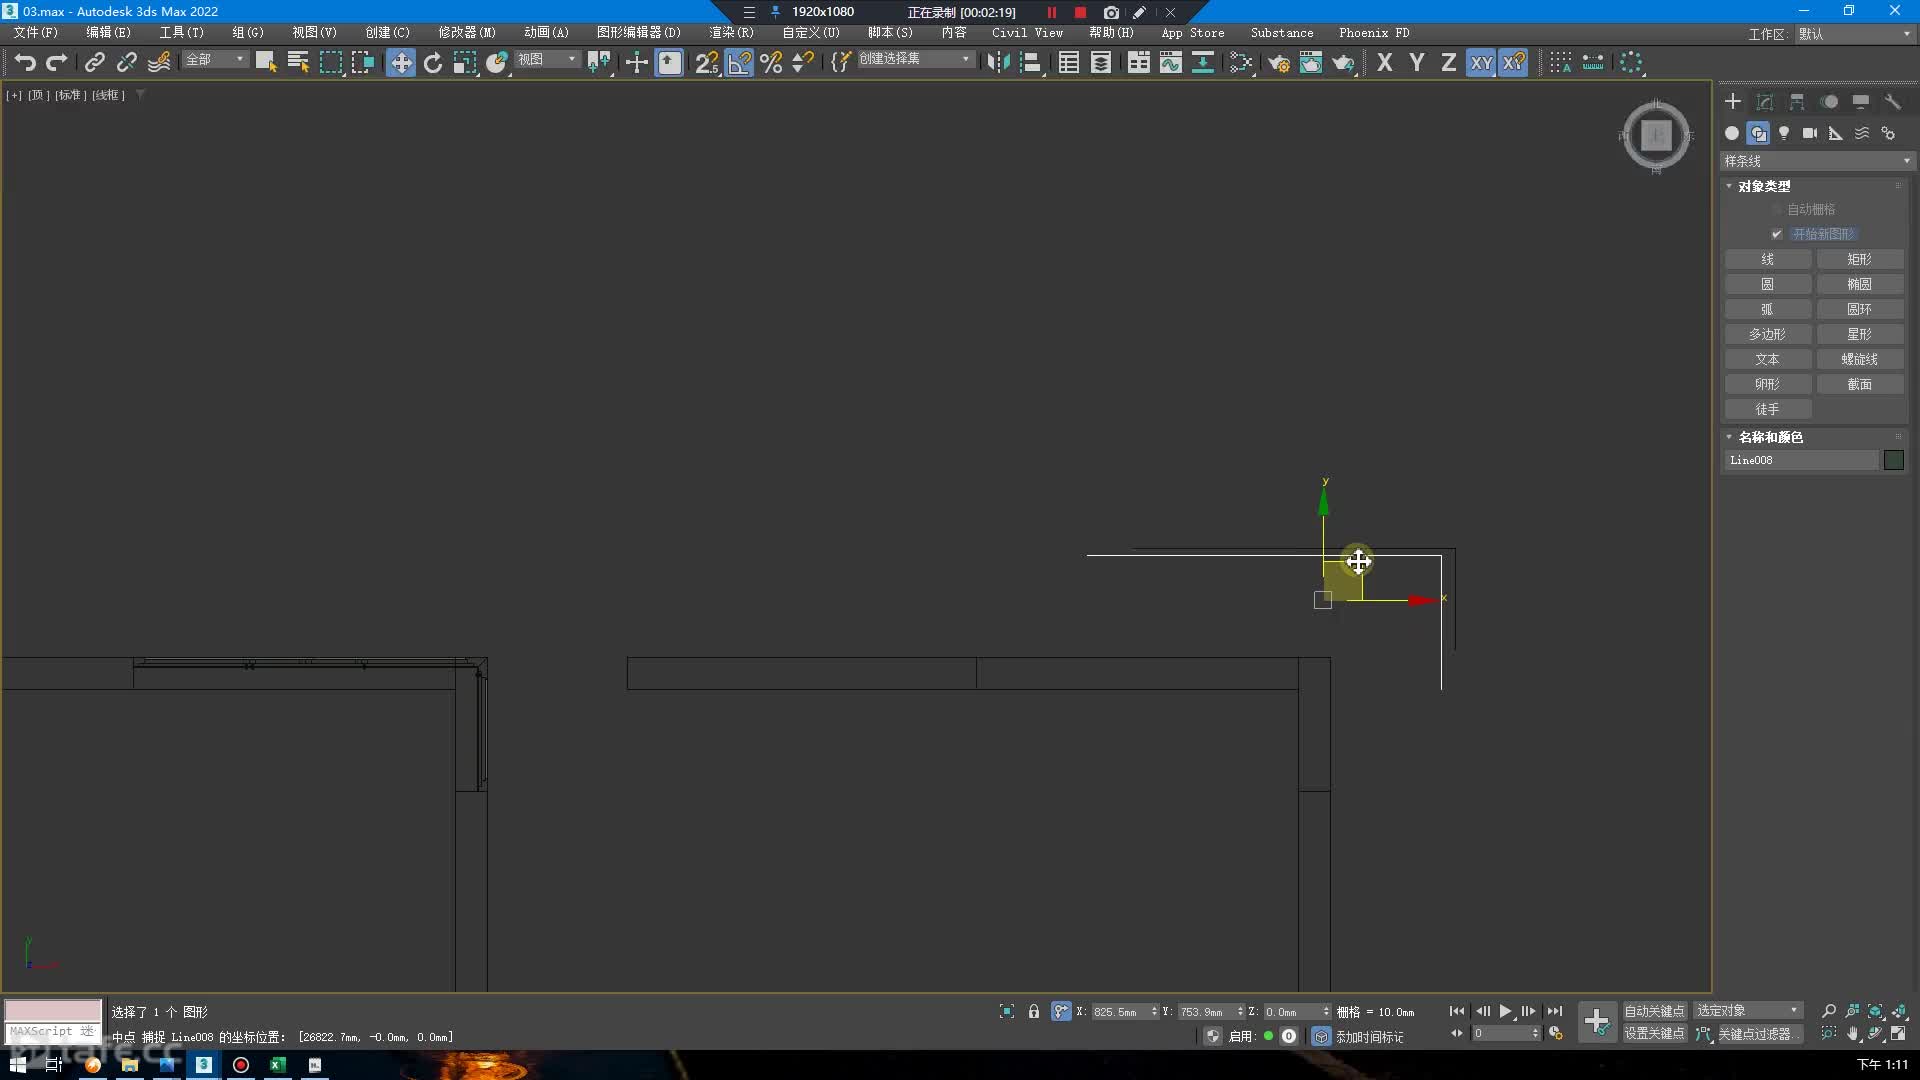This screenshot has height=1080, width=1920.
Task: Click Render Production teapot icon
Action: pos(1343,63)
